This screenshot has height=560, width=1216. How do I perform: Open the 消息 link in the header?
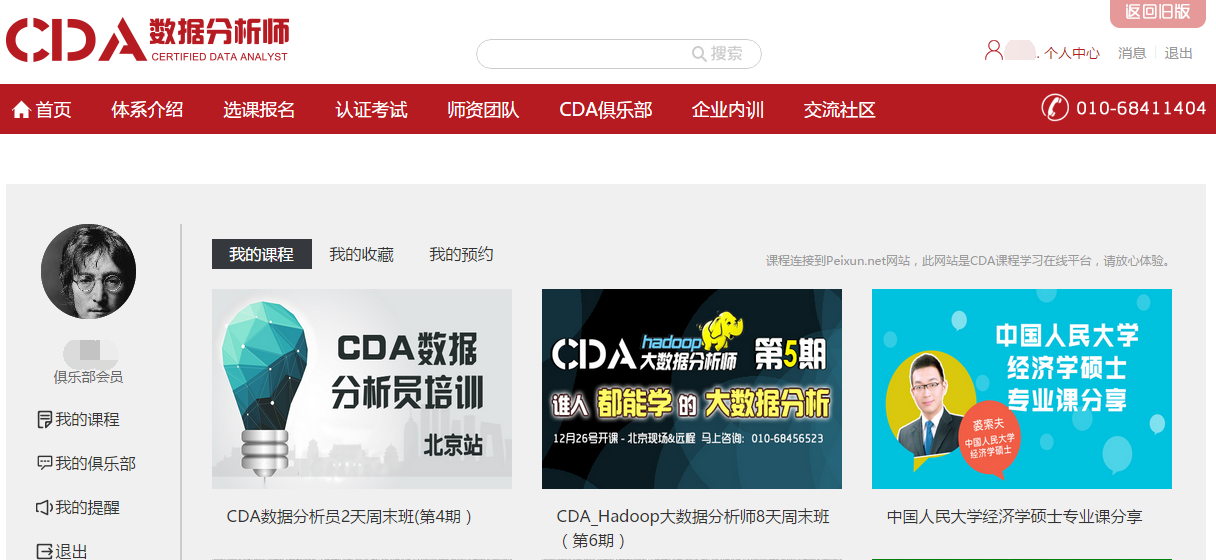click(1132, 53)
